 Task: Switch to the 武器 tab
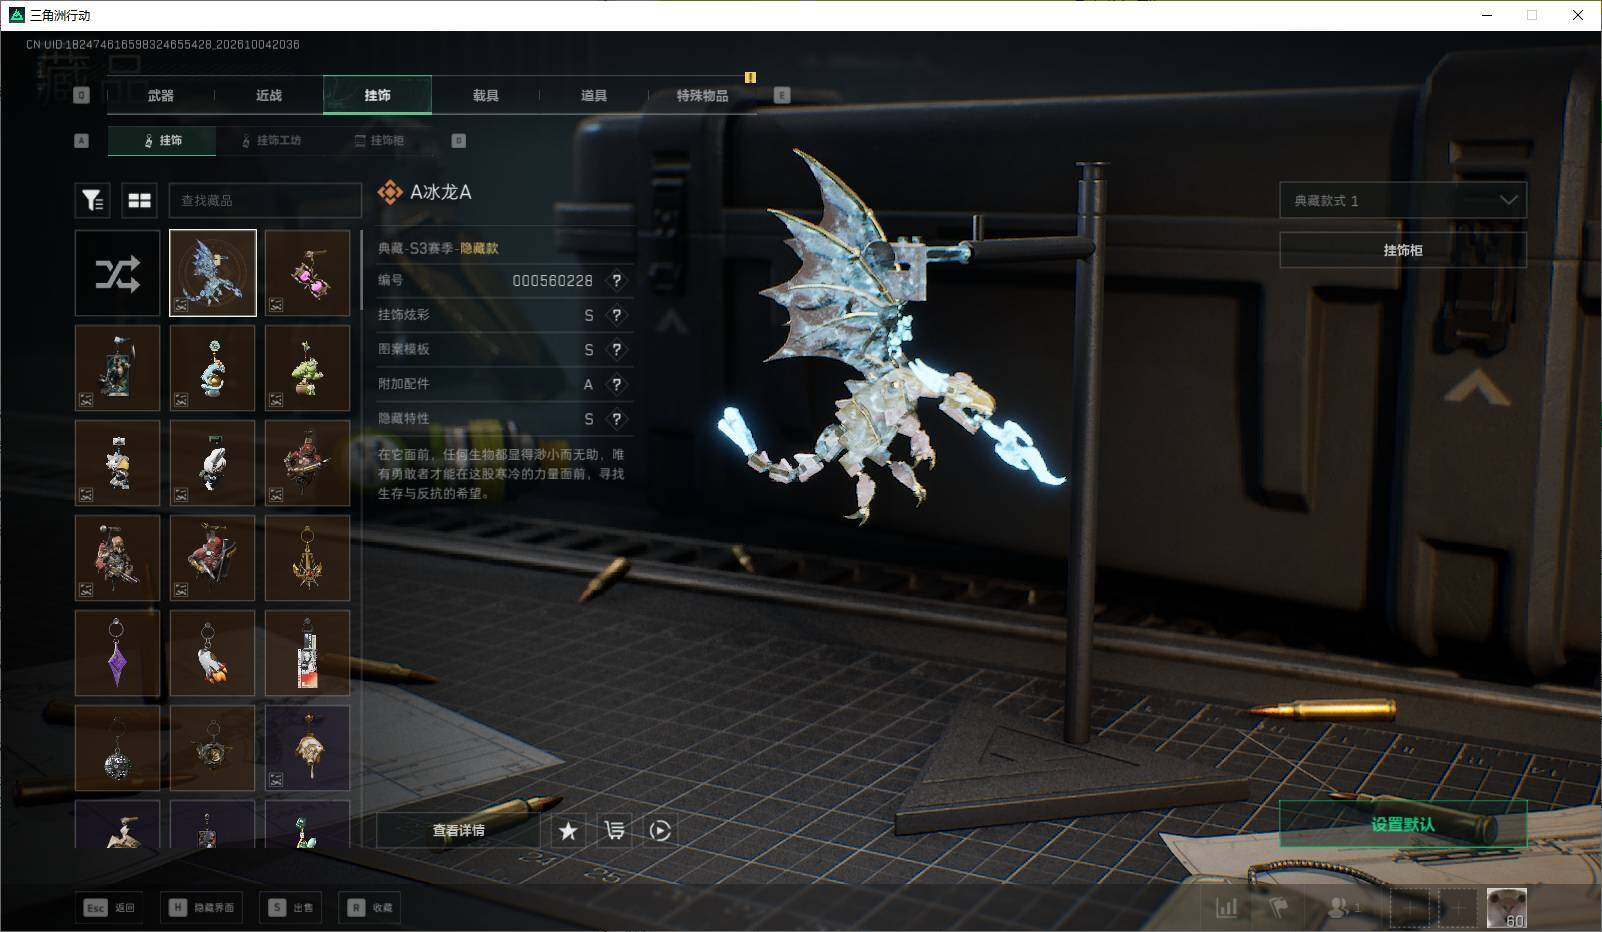[x=160, y=95]
